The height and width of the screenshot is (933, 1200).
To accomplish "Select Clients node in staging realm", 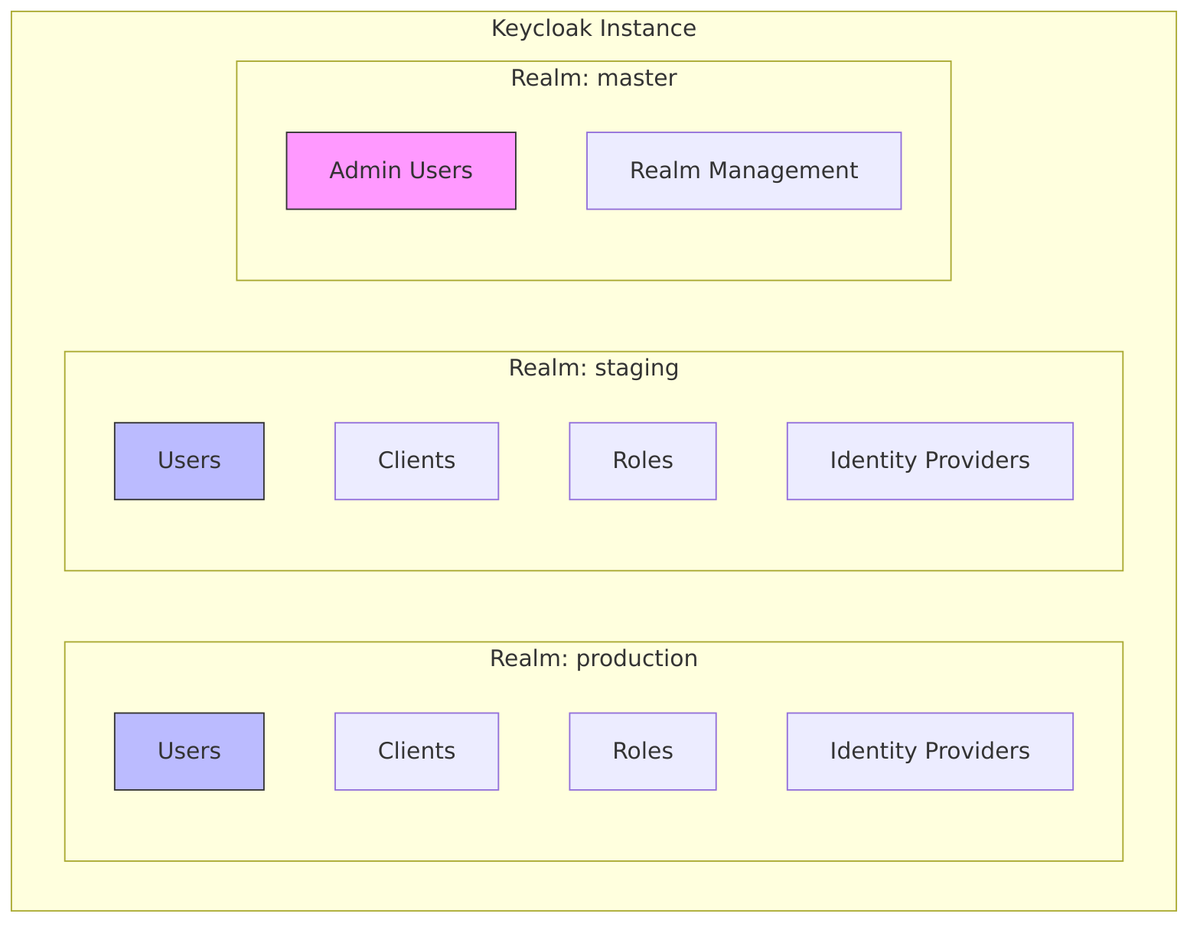I will pos(416,461).
